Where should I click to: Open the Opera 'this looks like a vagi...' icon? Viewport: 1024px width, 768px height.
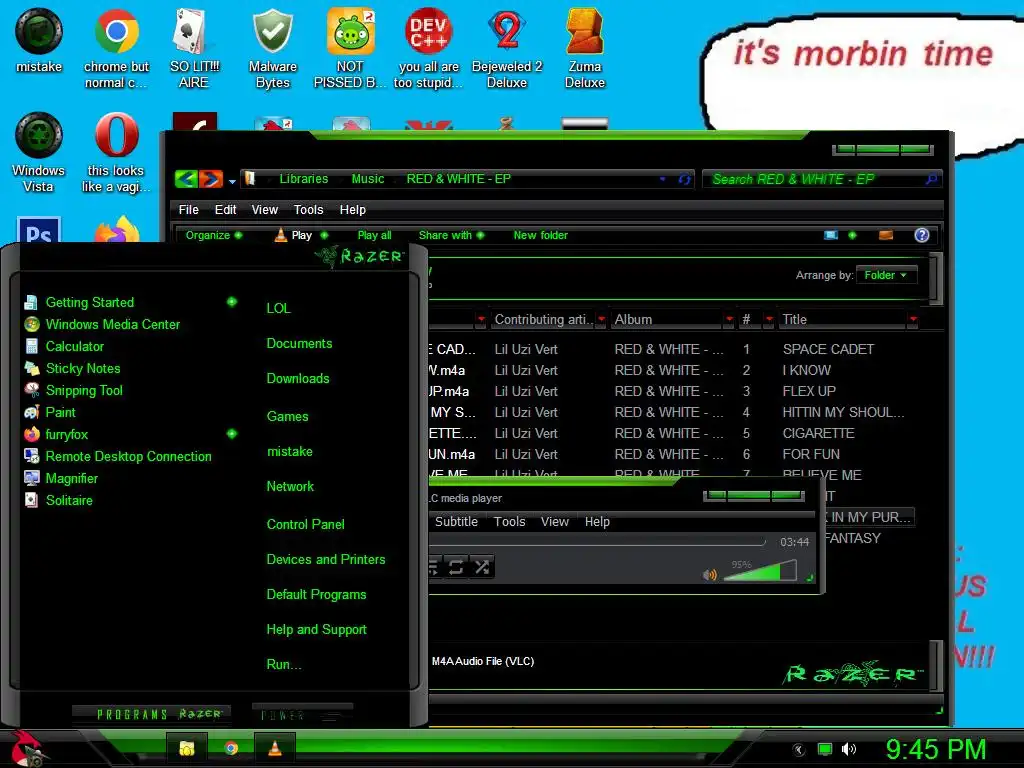tap(116, 153)
